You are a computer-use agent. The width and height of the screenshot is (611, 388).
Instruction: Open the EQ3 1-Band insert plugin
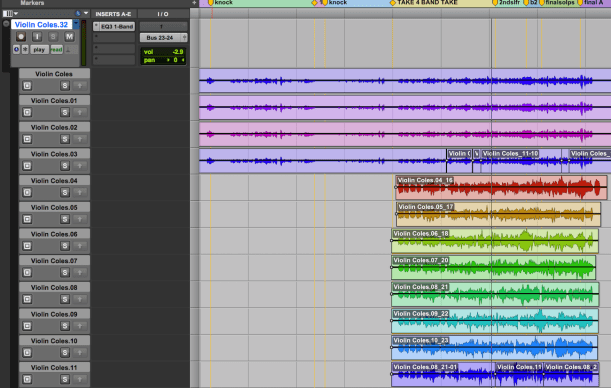118,26
